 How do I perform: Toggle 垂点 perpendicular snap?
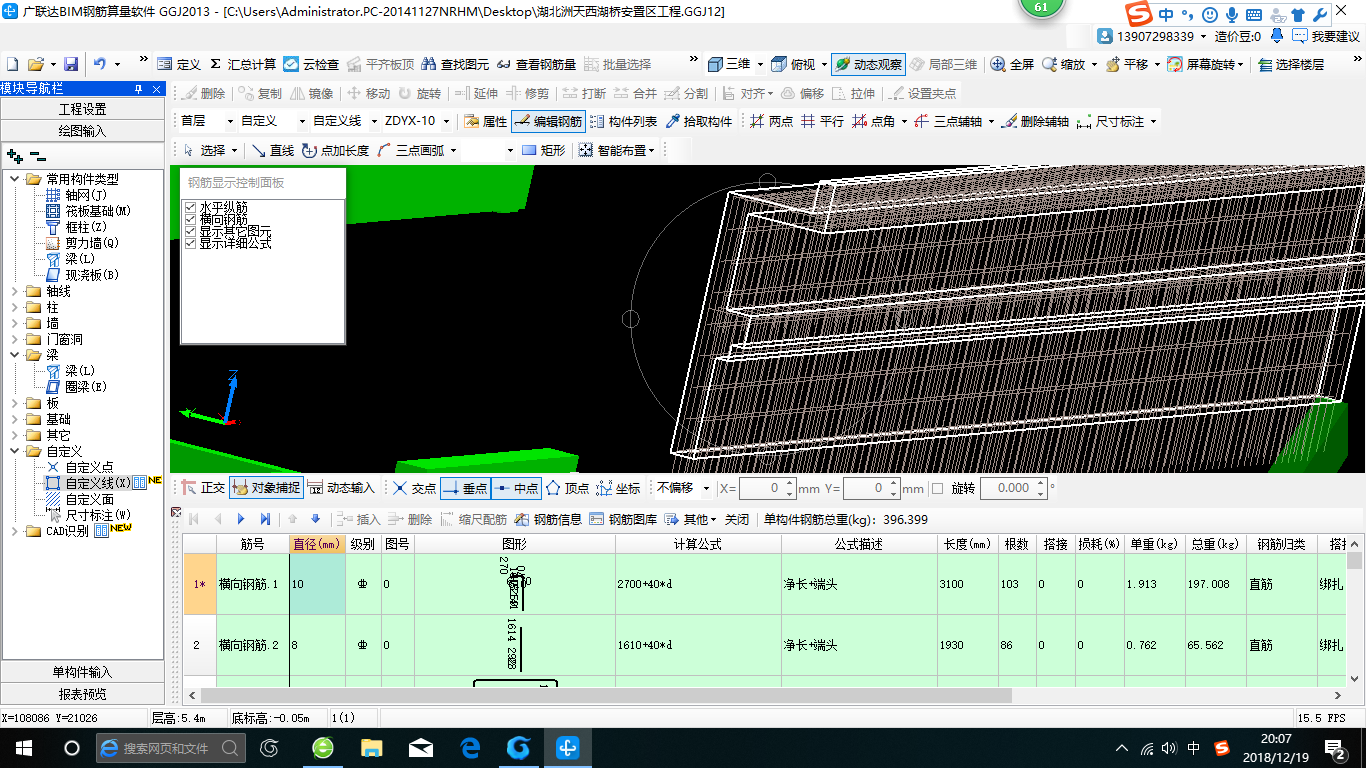464,488
